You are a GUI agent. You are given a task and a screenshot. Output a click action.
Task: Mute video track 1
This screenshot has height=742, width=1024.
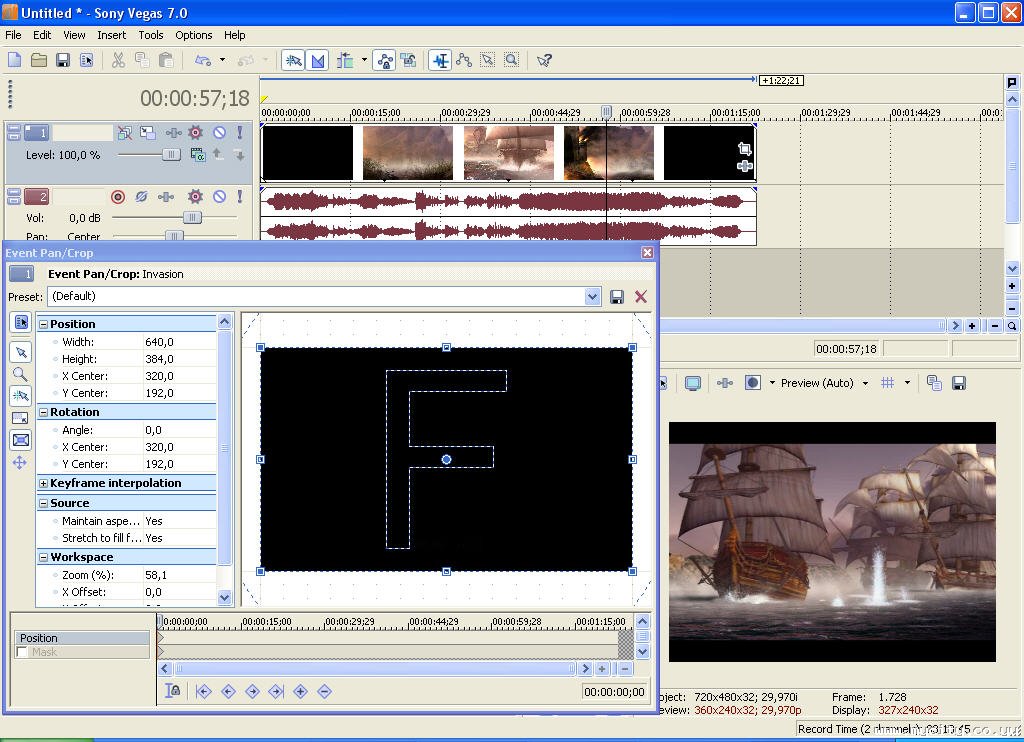pos(219,132)
